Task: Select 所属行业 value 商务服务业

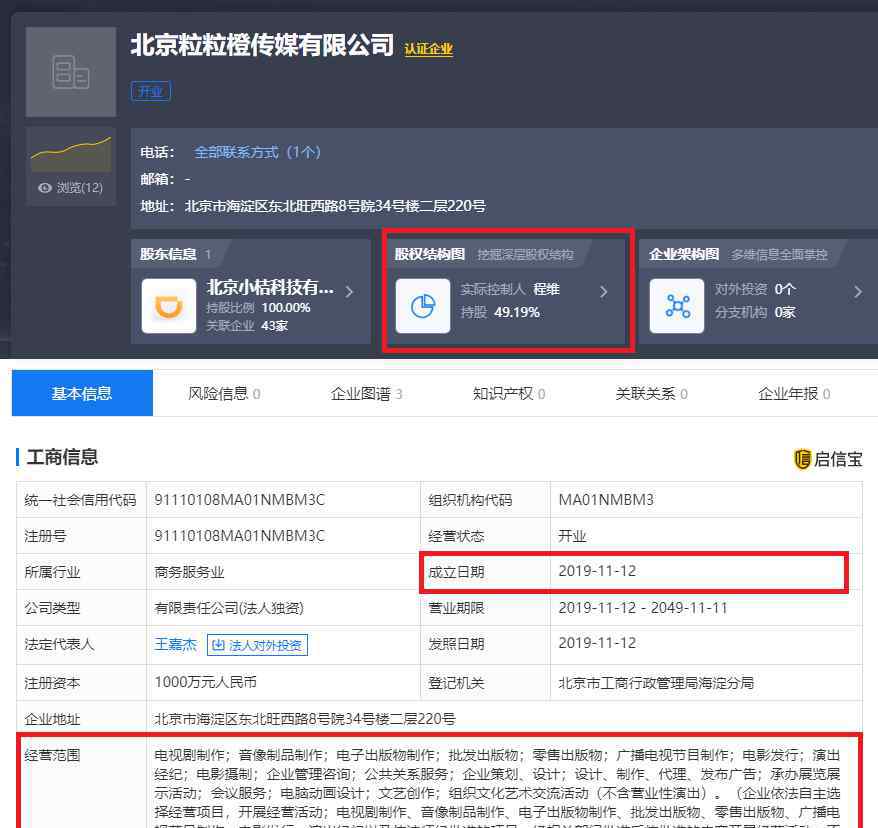Action: [x=189, y=572]
